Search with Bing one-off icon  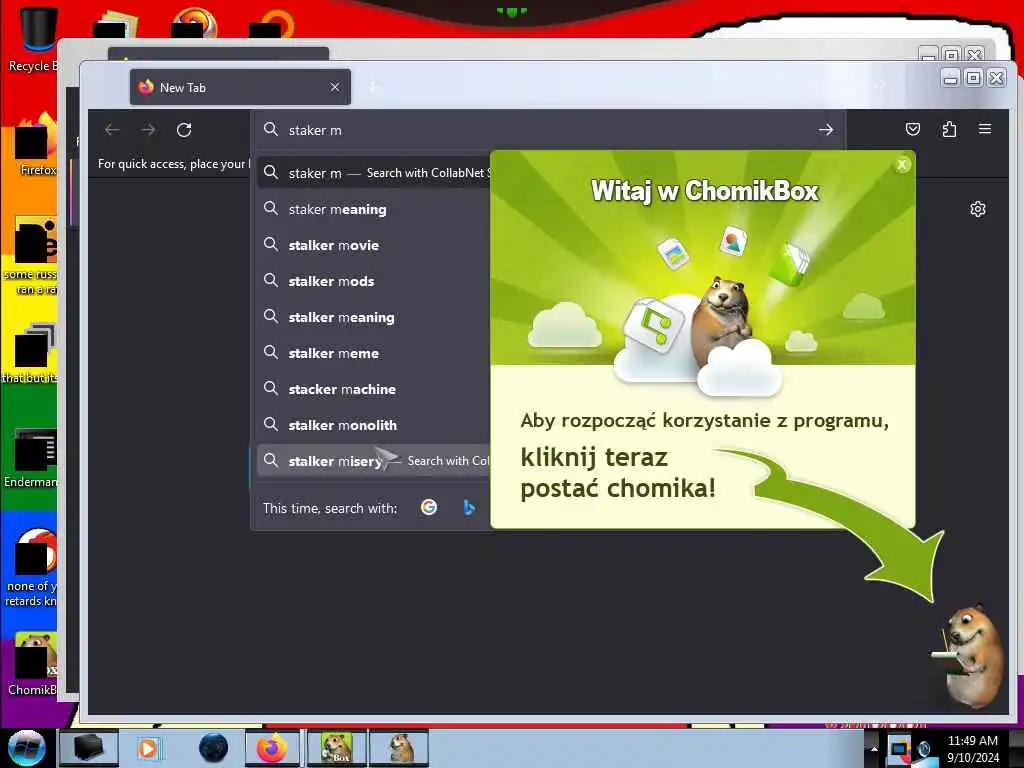(x=468, y=507)
